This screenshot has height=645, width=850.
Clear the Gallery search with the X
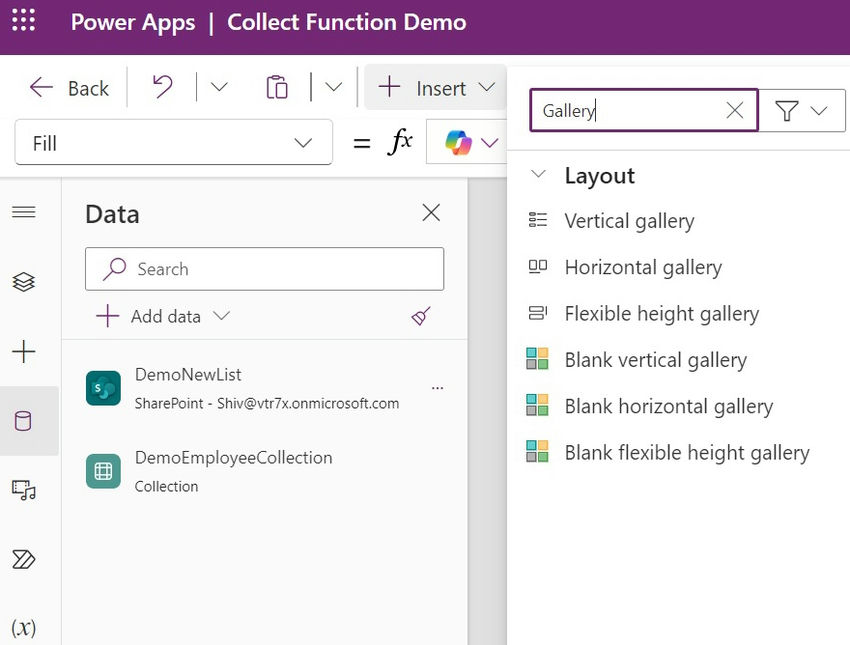[x=733, y=110]
